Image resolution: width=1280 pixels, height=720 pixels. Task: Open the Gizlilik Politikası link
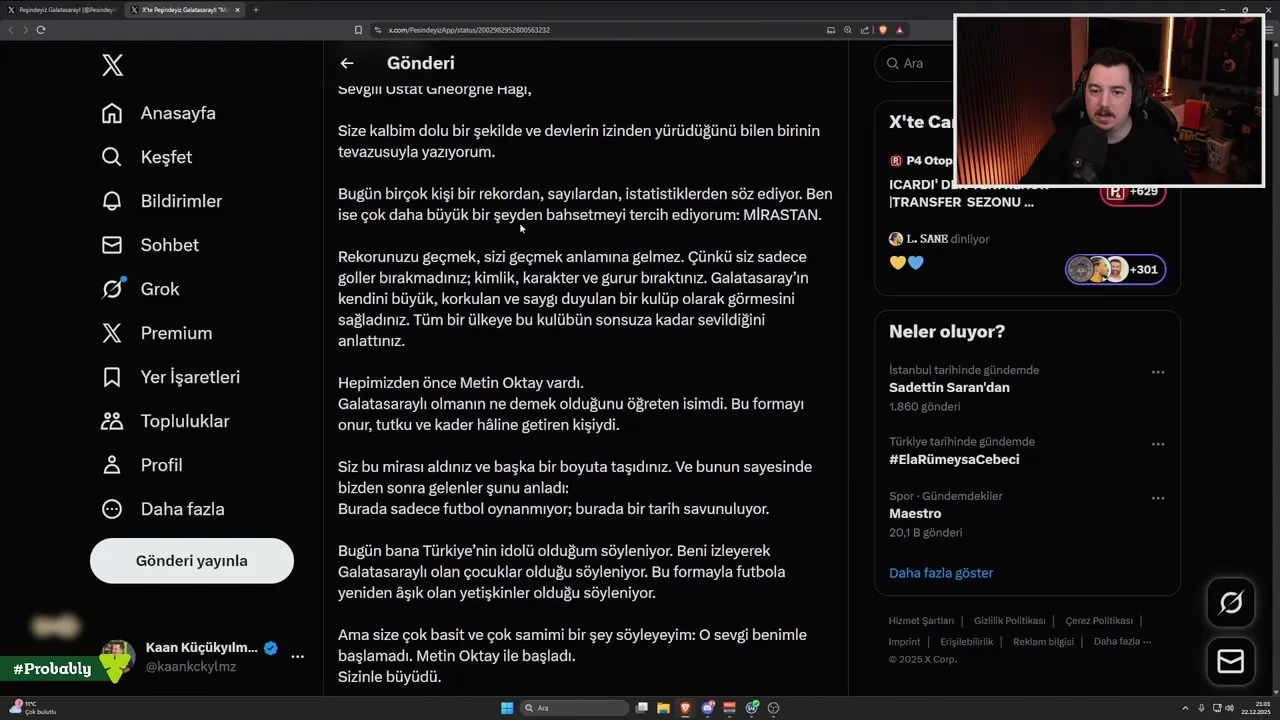coord(1009,621)
